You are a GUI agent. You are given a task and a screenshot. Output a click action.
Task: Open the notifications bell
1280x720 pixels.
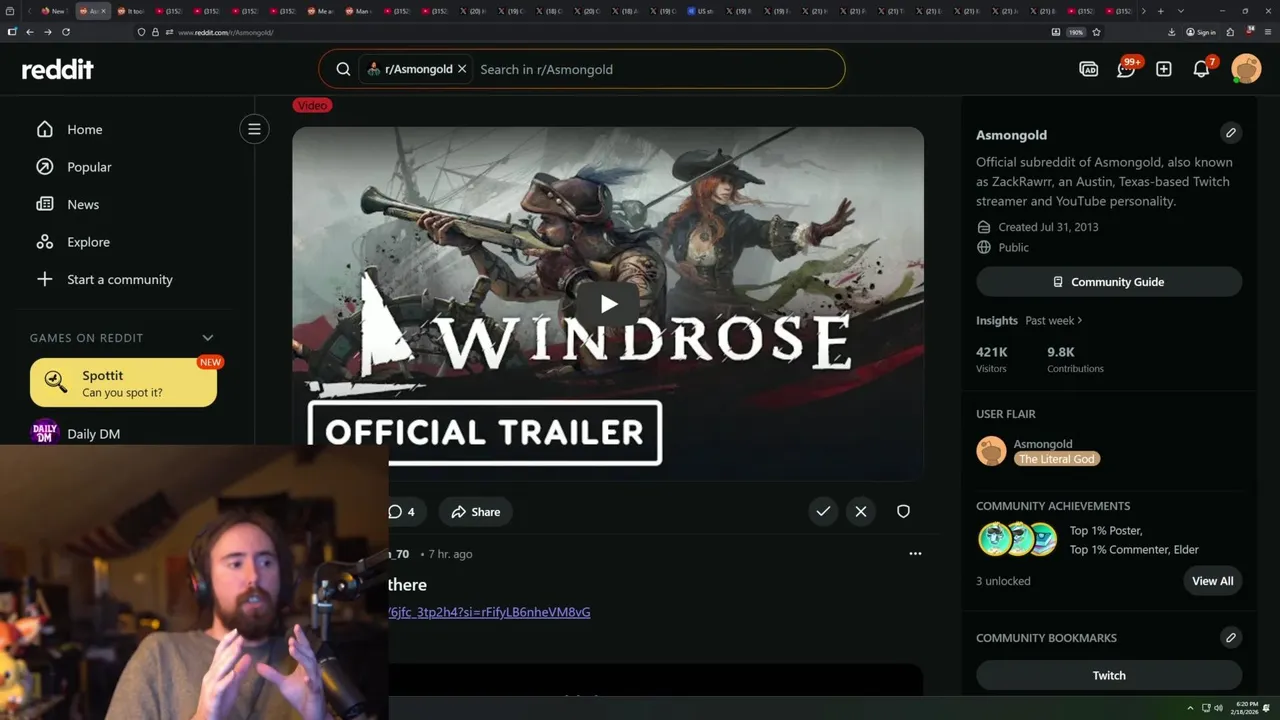(1202, 69)
